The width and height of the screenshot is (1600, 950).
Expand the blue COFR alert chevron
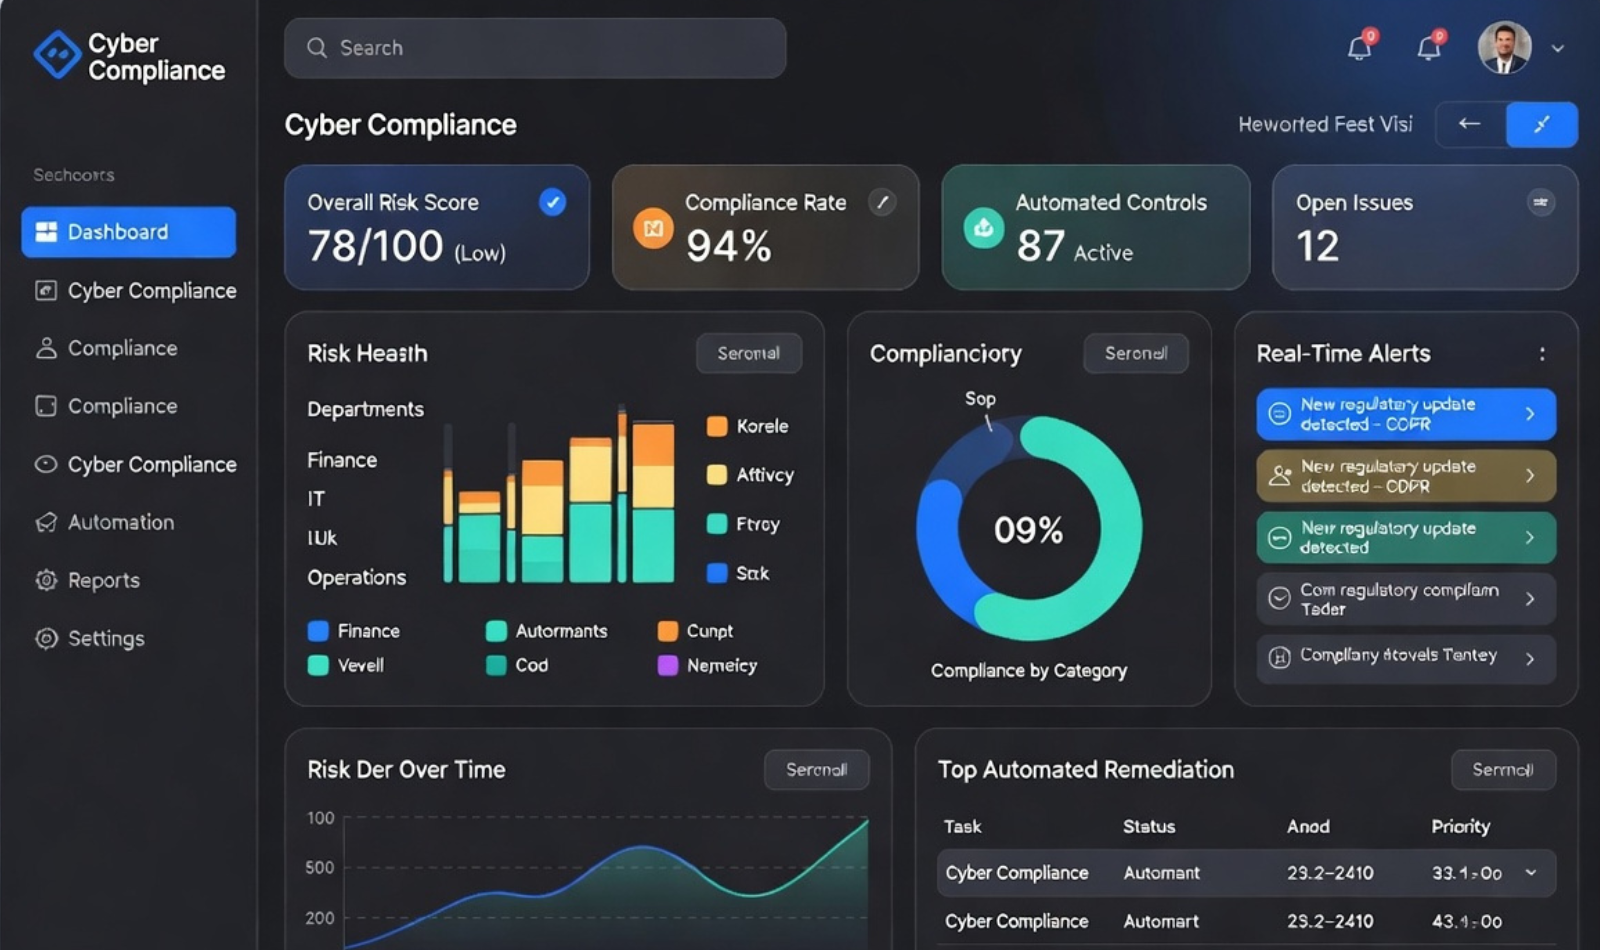[1530, 414]
